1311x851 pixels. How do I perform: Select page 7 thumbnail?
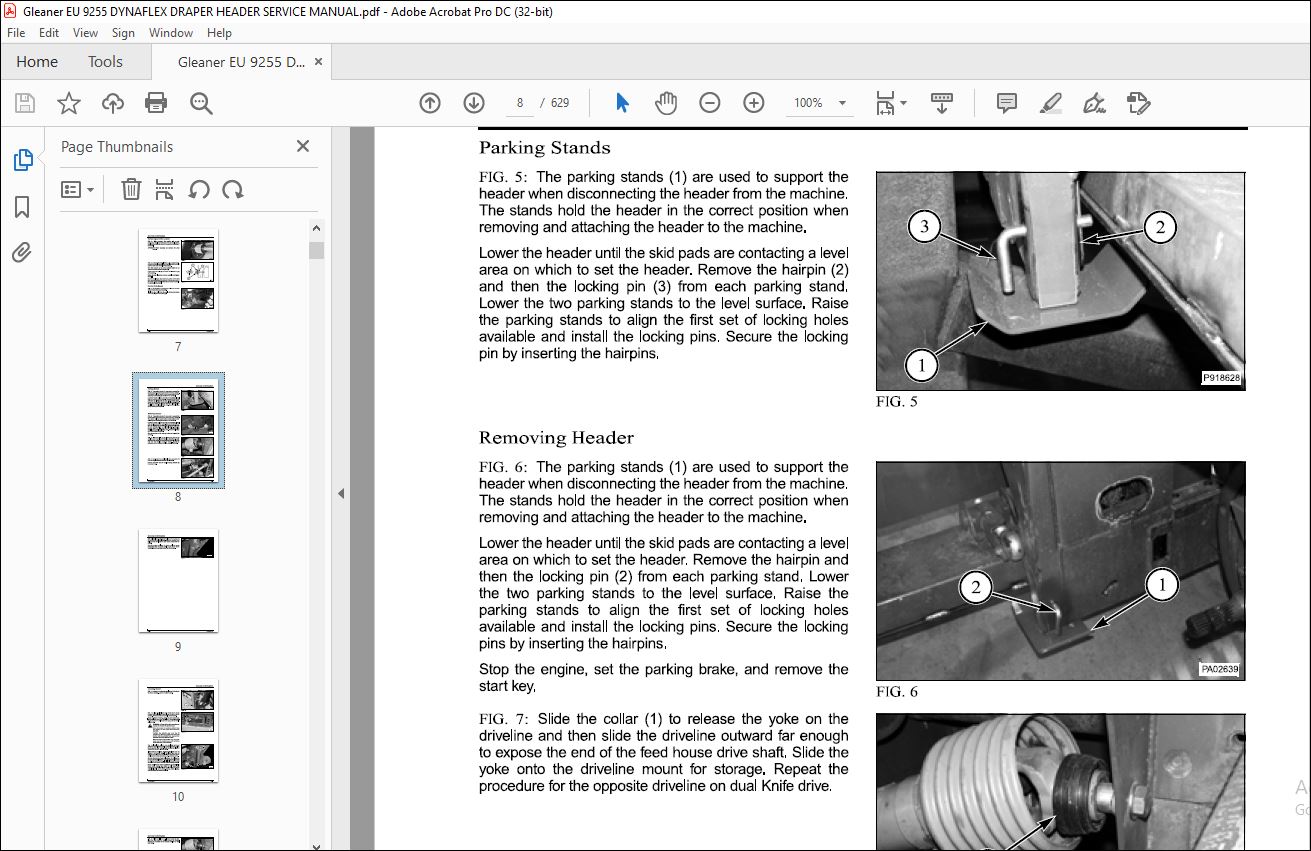coord(178,282)
